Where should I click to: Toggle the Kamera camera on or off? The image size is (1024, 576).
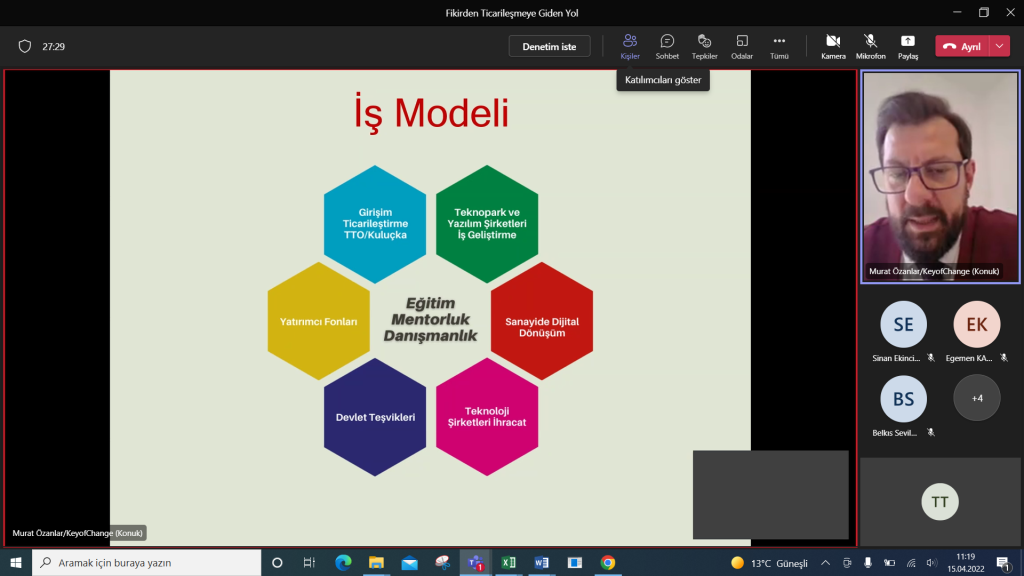[x=833, y=46]
